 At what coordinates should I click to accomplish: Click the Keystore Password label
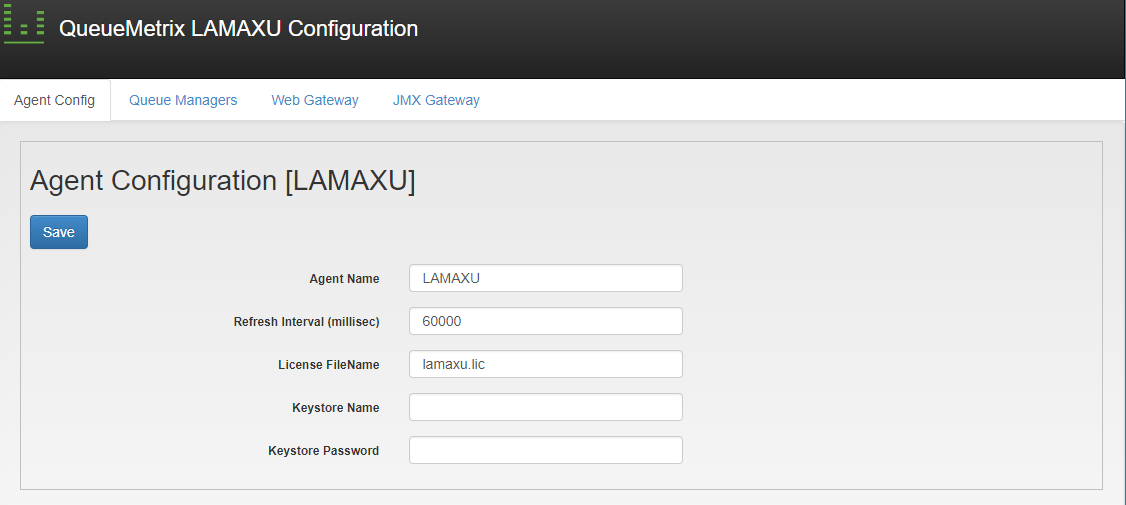tap(324, 451)
